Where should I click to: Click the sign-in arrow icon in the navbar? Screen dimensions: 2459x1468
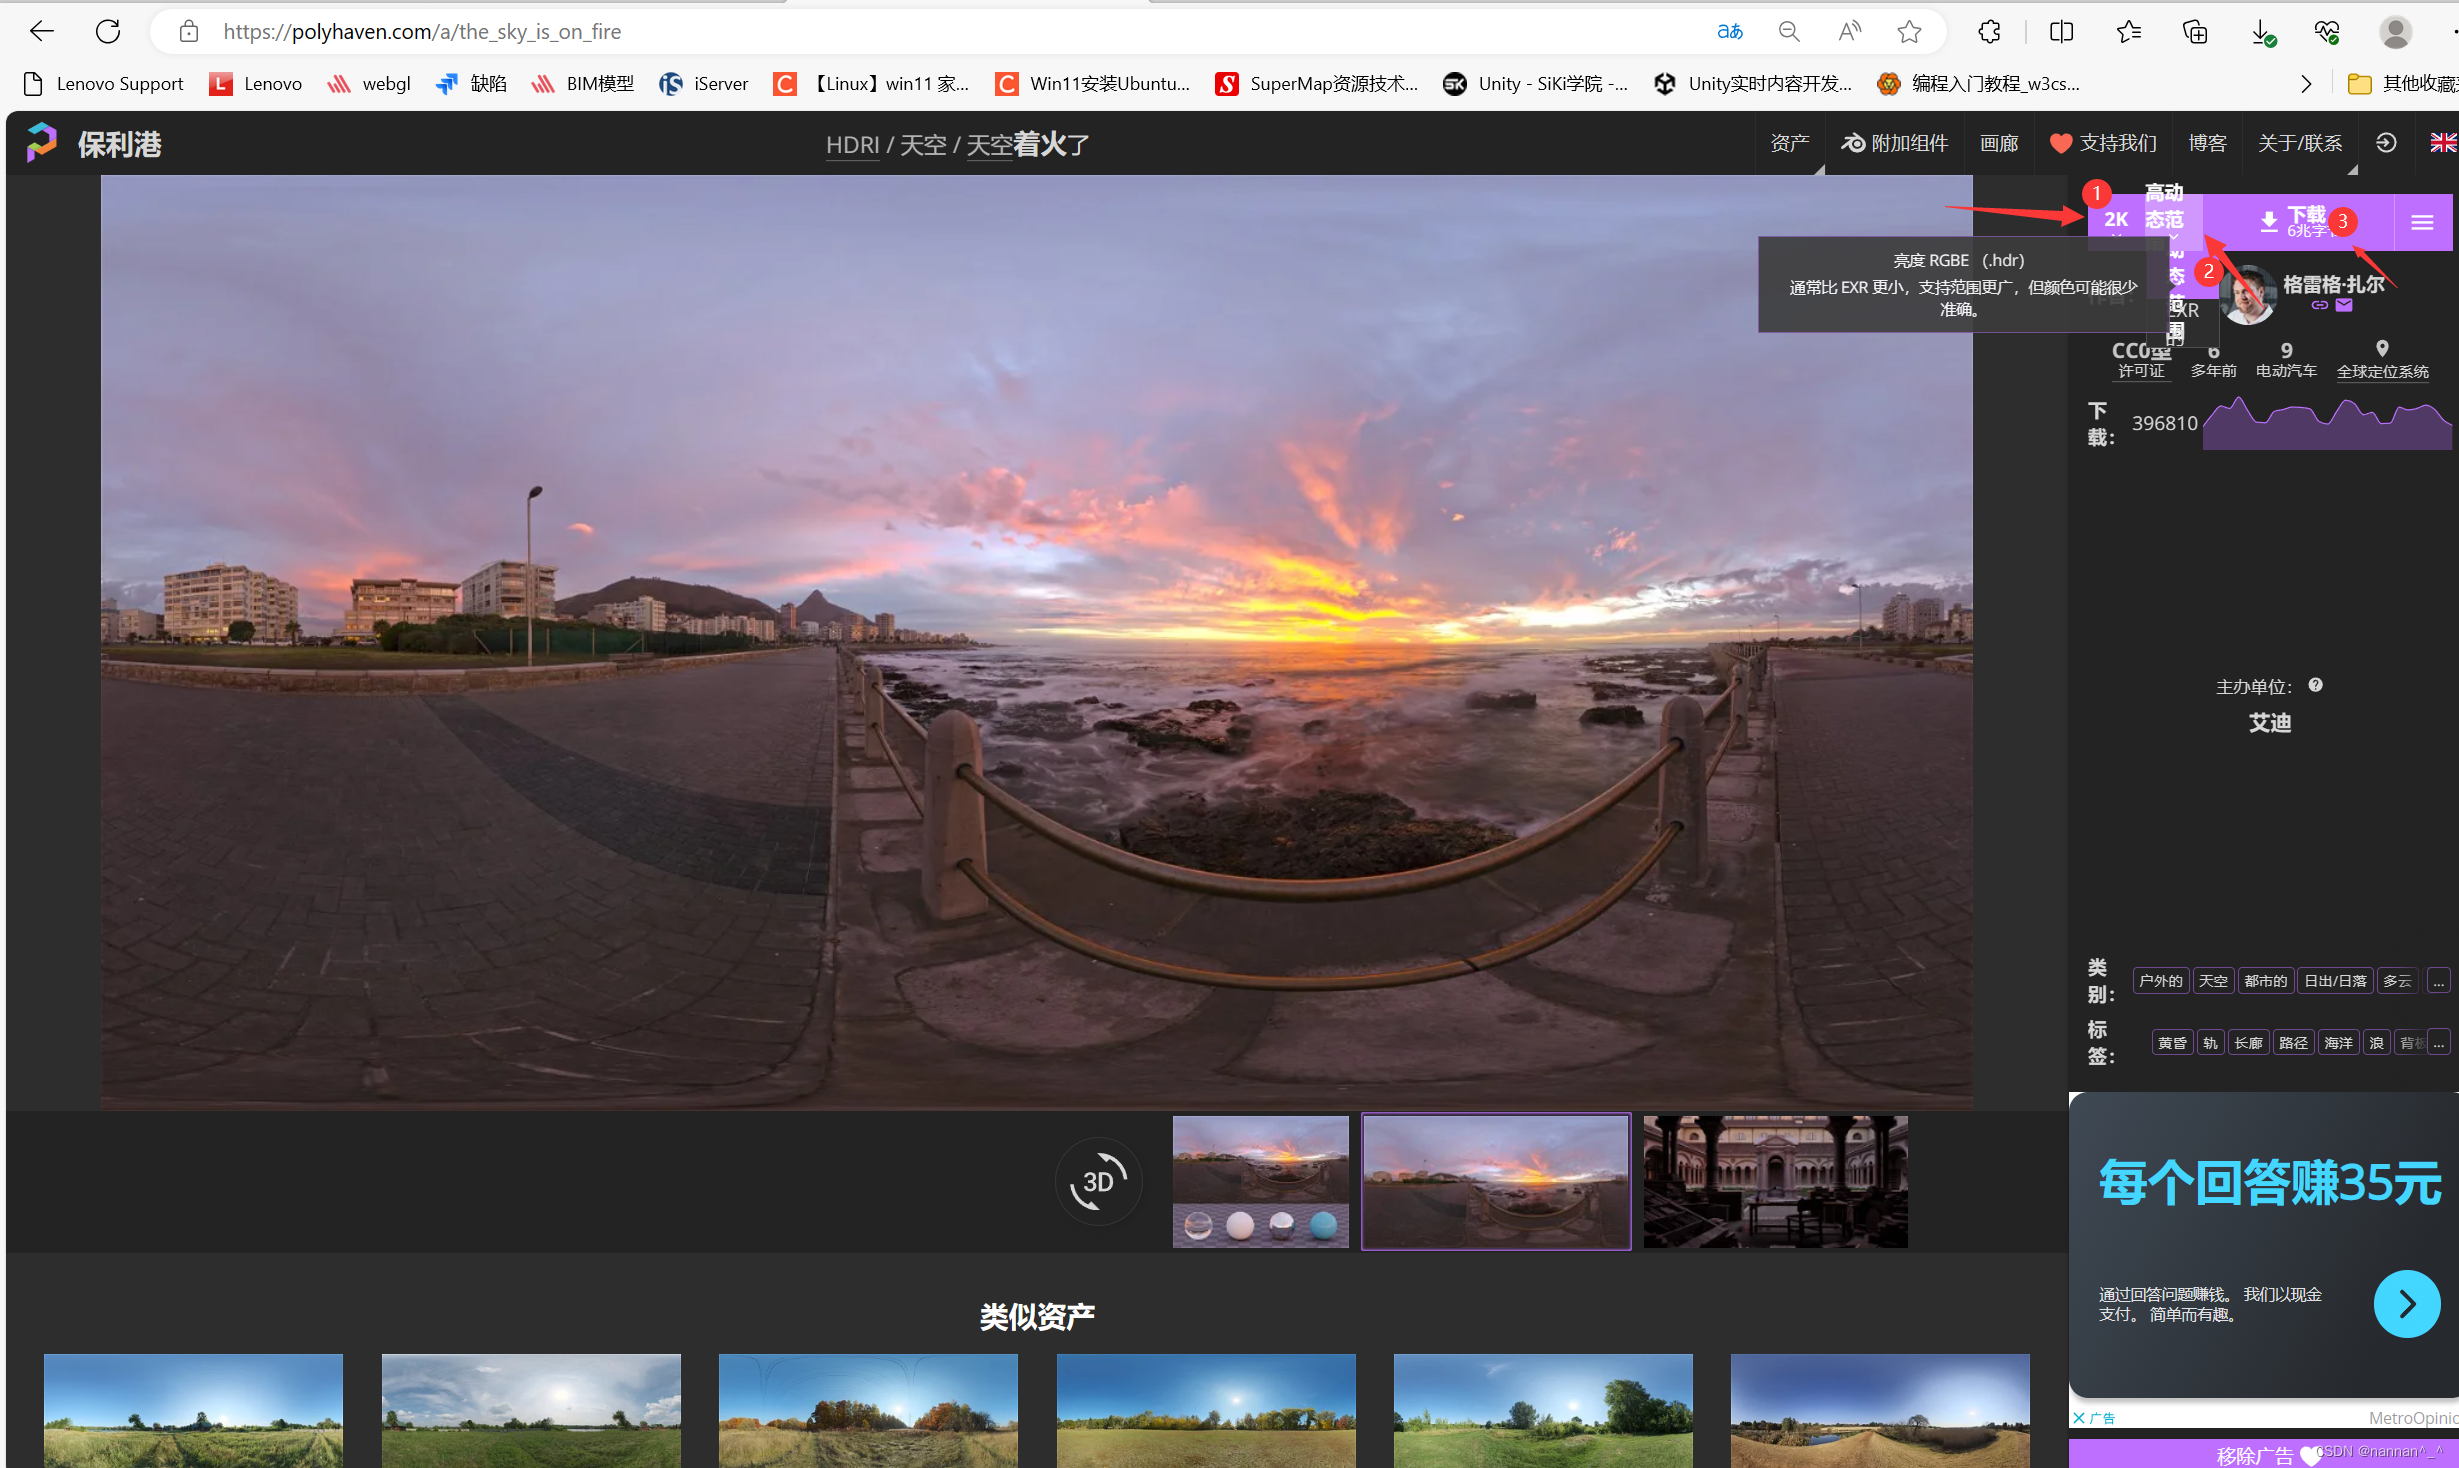(x=2386, y=143)
